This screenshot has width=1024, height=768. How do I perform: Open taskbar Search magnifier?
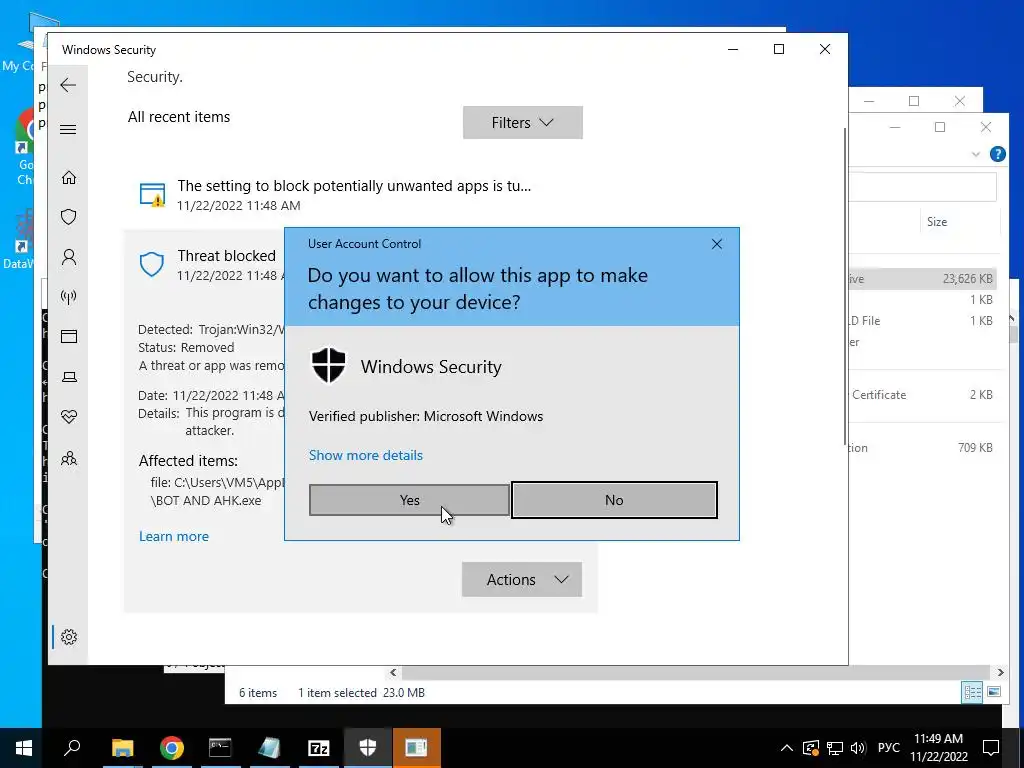[x=72, y=748]
